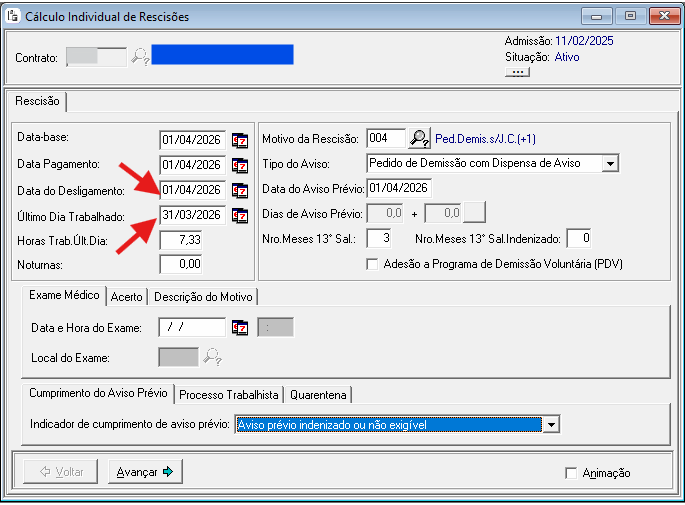Image resolution: width=685 pixels, height=505 pixels.
Task: Open Descrição do Motivo tab
Action: pyautogui.click(x=204, y=296)
